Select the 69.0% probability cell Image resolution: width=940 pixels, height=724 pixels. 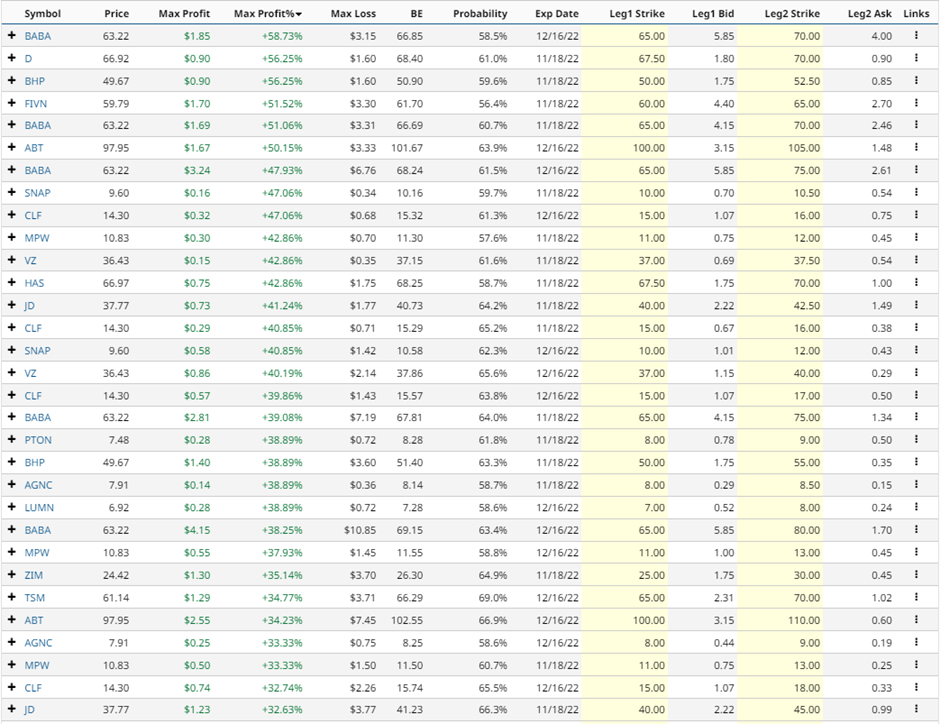point(493,598)
